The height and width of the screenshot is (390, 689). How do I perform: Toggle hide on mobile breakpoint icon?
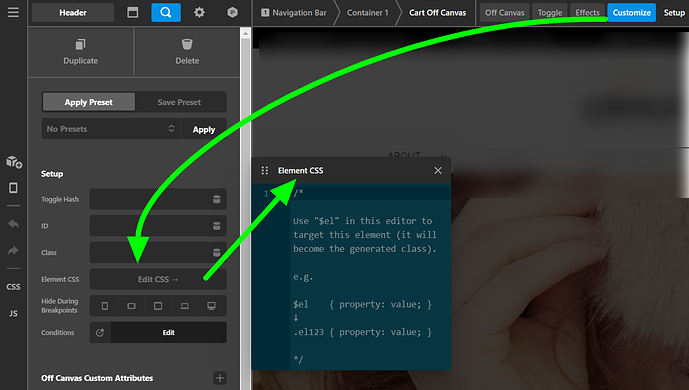click(105, 306)
